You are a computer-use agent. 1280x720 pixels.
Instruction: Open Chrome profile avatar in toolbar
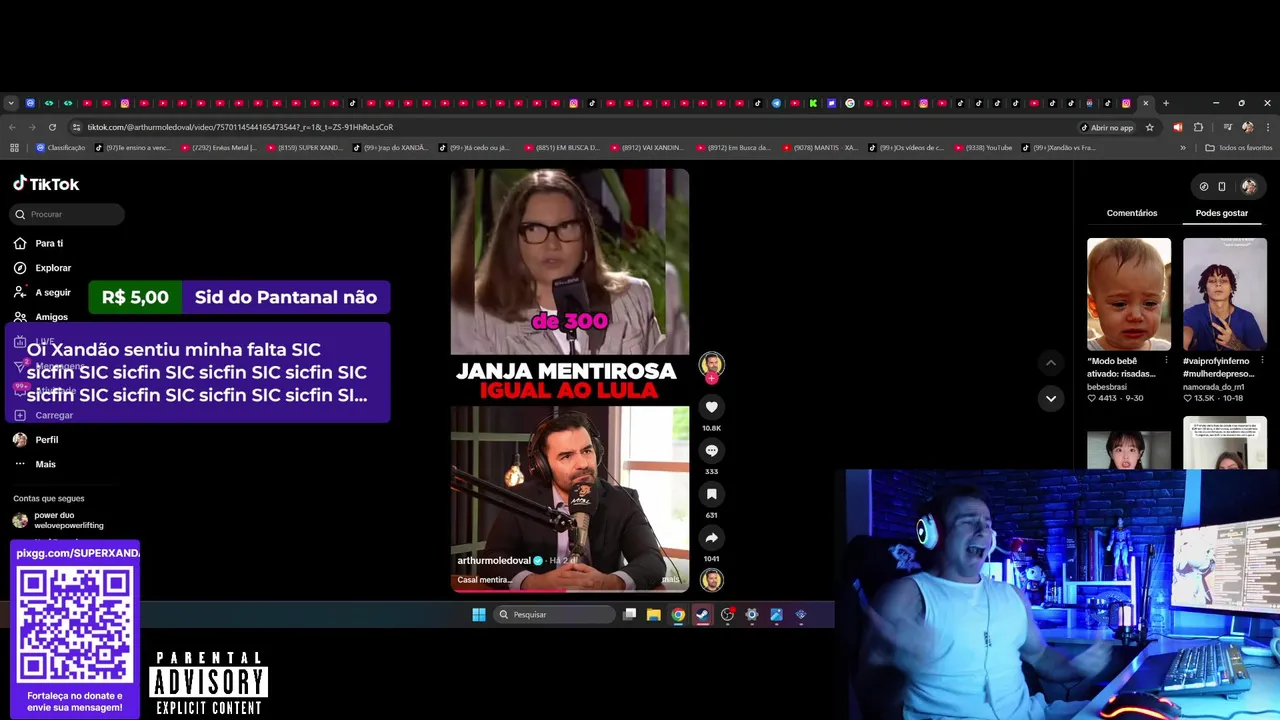coord(1247,127)
